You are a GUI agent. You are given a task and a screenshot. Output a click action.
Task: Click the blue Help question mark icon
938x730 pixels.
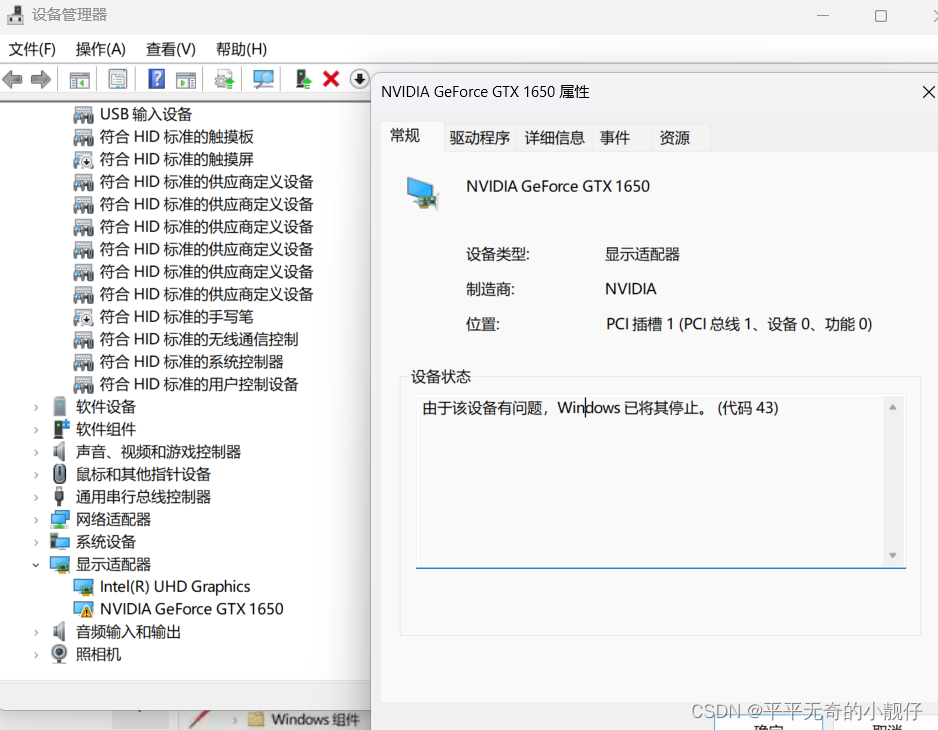[x=156, y=79]
